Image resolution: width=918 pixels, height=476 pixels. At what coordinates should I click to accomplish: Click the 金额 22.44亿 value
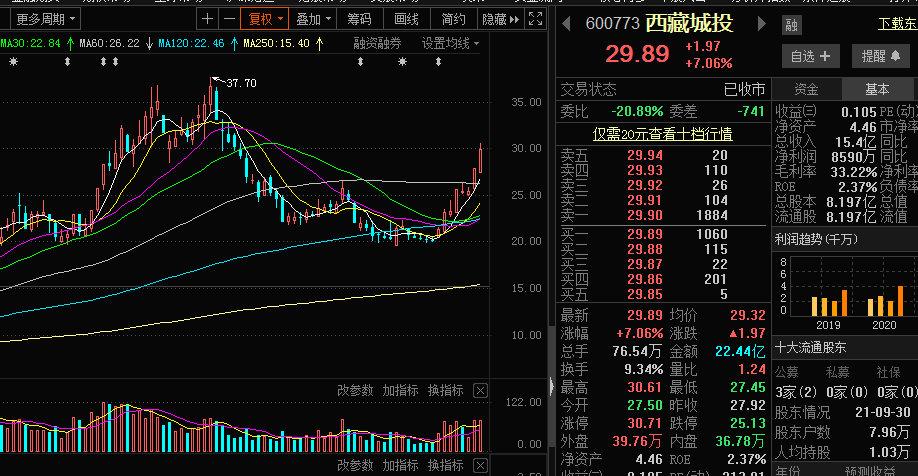(x=740, y=351)
